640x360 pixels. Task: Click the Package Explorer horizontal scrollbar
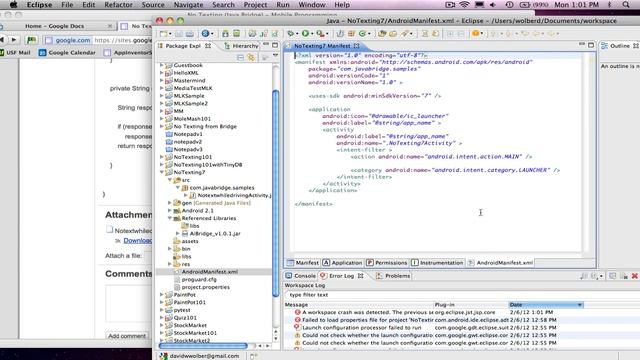tap(203, 346)
